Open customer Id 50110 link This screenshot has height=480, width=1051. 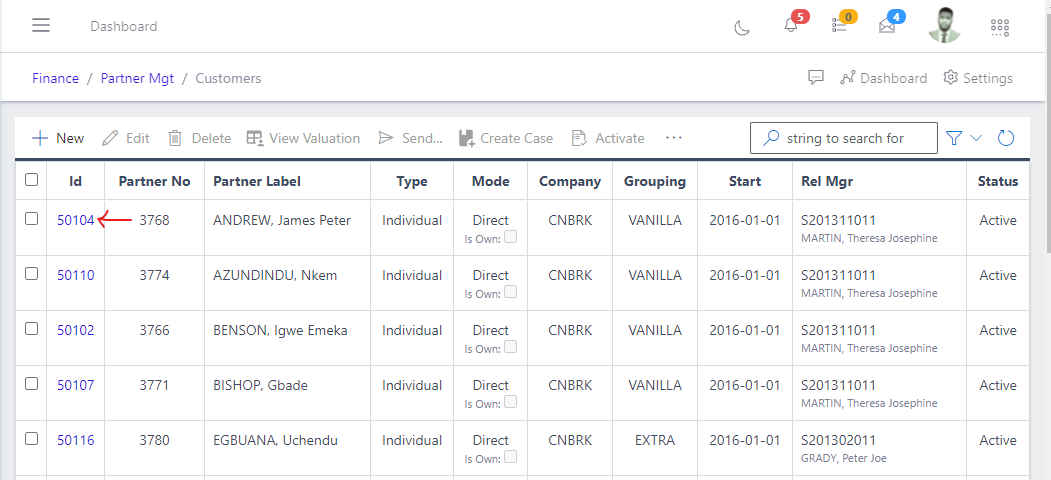pos(76,275)
